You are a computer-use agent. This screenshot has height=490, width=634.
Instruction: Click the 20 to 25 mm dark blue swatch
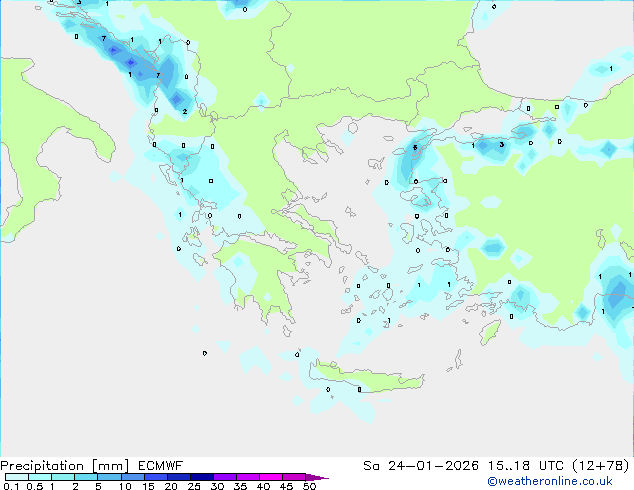(178, 477)
